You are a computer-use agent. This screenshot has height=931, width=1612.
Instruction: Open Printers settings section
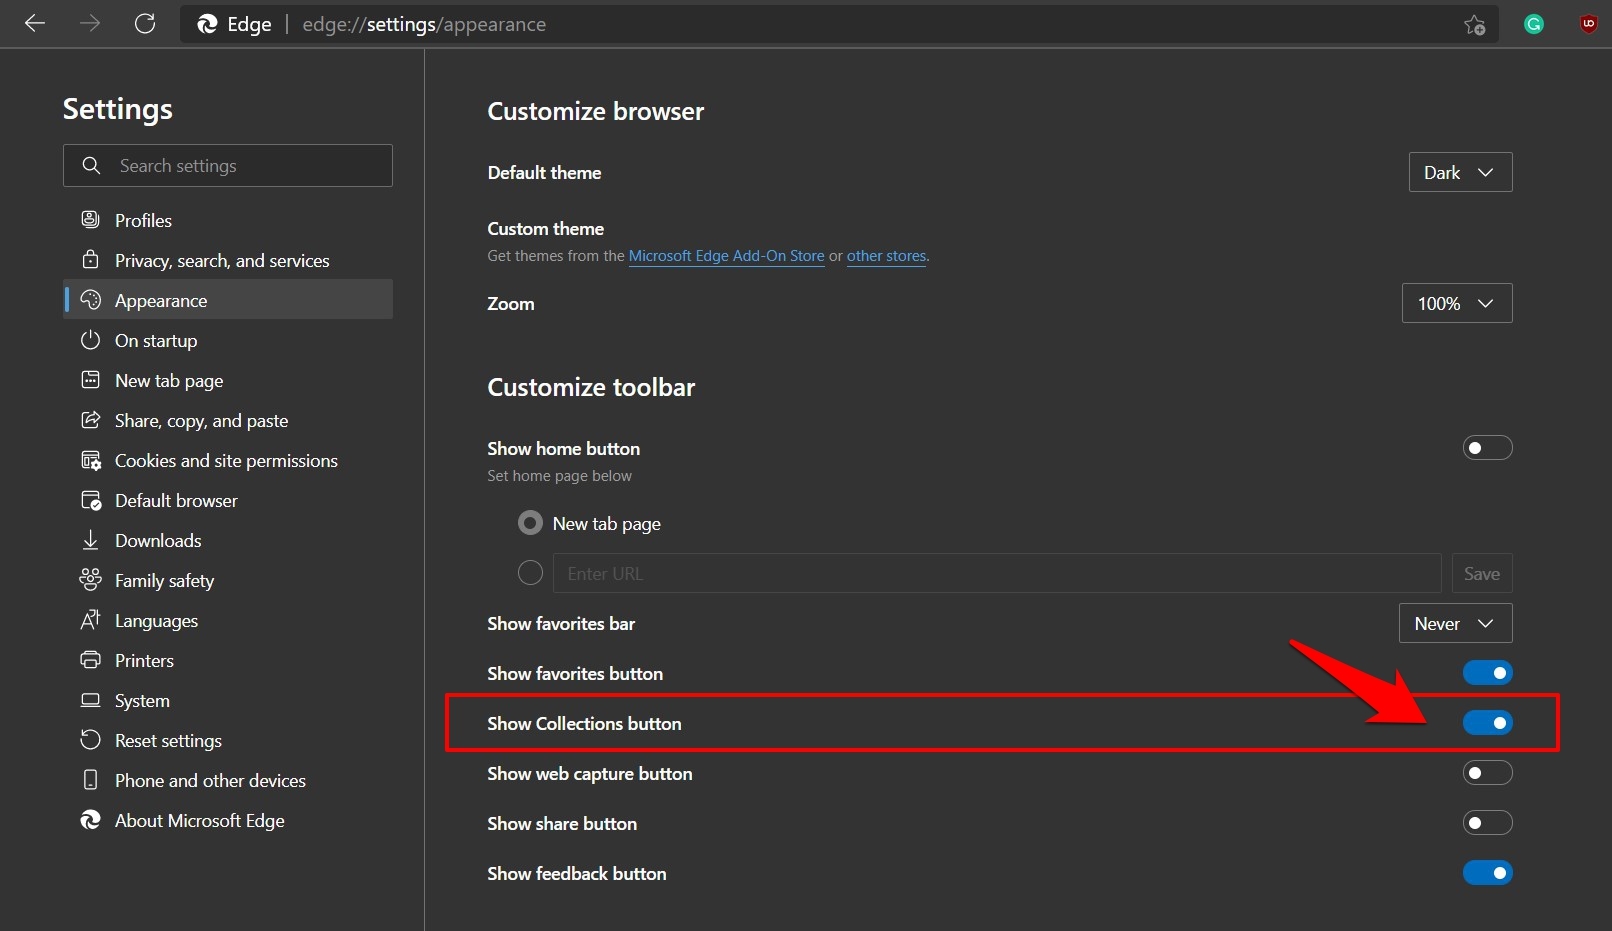tap(228, 660)
